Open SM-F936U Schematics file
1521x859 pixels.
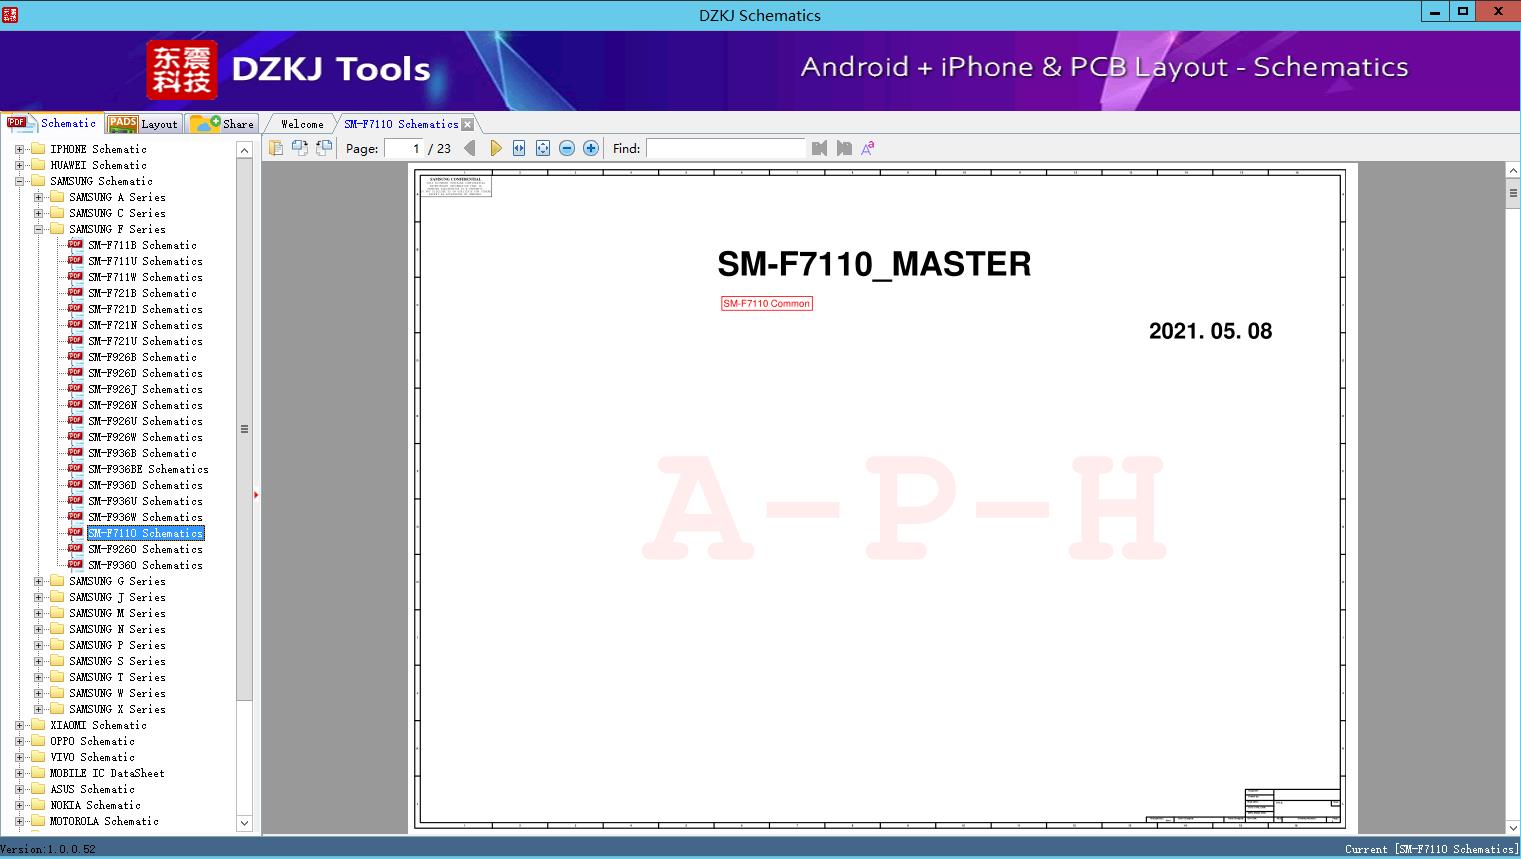pos(145,501)
